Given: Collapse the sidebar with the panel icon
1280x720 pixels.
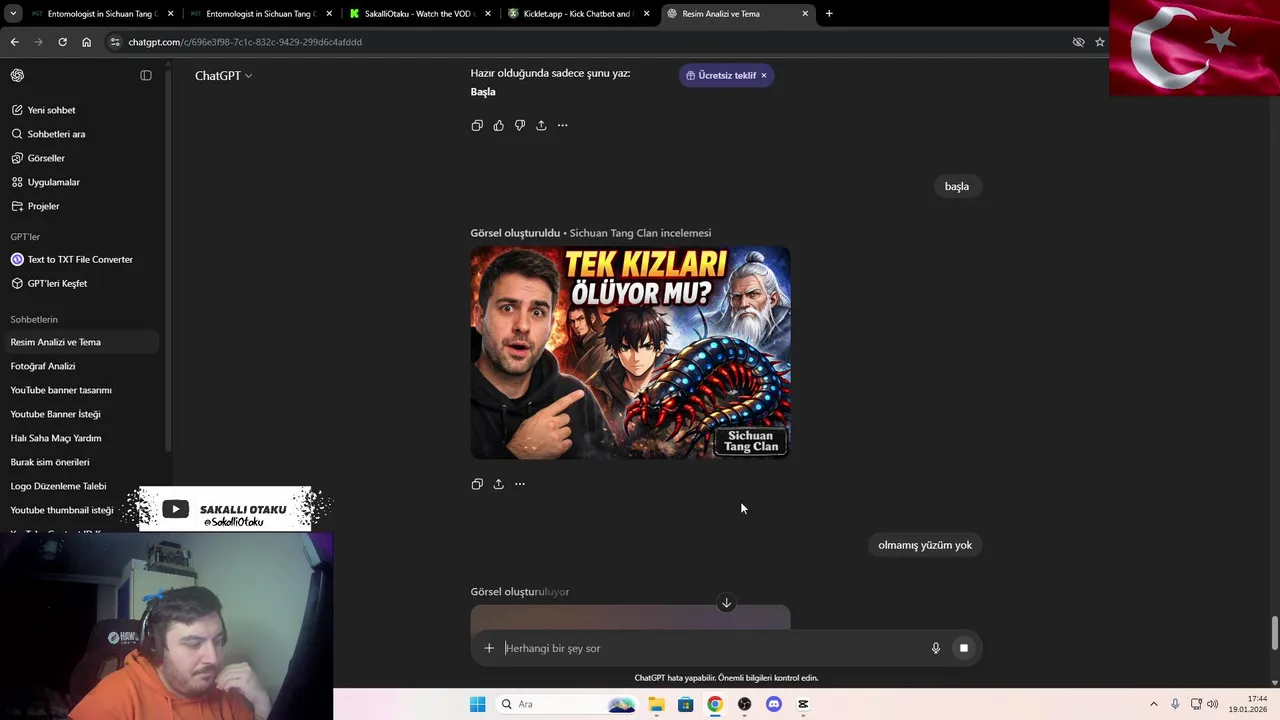Looking at the screenshot, I should tap(146, 75).
